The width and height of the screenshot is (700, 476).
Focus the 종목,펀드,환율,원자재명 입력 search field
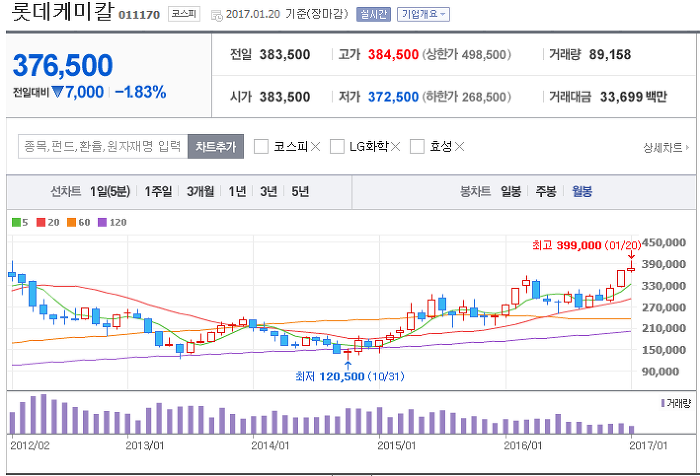pyautogui.click(x=103, y=146)
